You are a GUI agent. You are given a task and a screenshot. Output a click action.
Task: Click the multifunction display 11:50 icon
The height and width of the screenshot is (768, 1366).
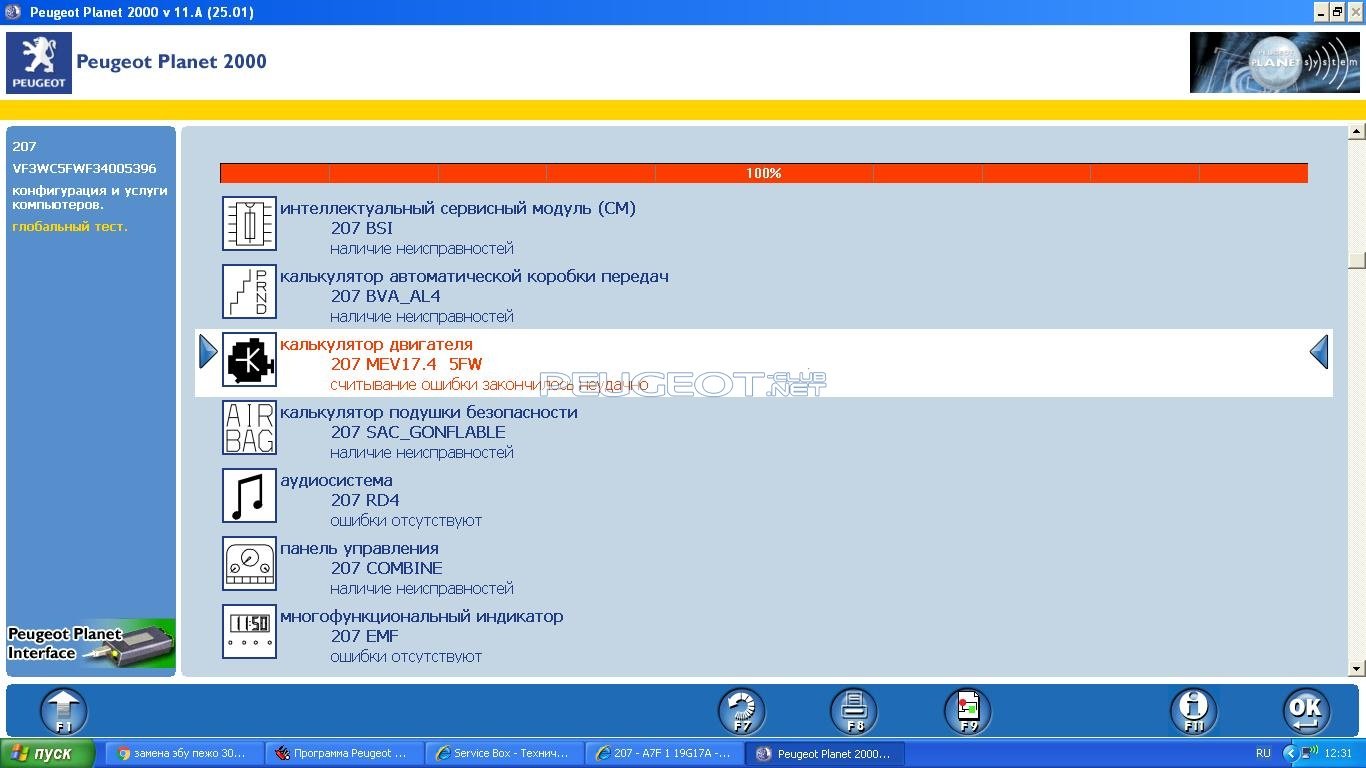tap(249, 632)
